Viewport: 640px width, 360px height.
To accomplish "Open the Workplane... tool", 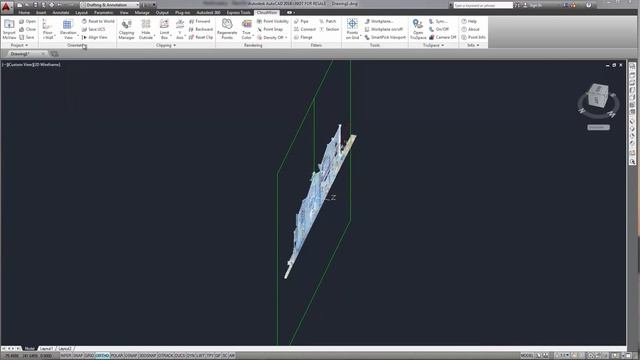I will click(x=379, y=21).
